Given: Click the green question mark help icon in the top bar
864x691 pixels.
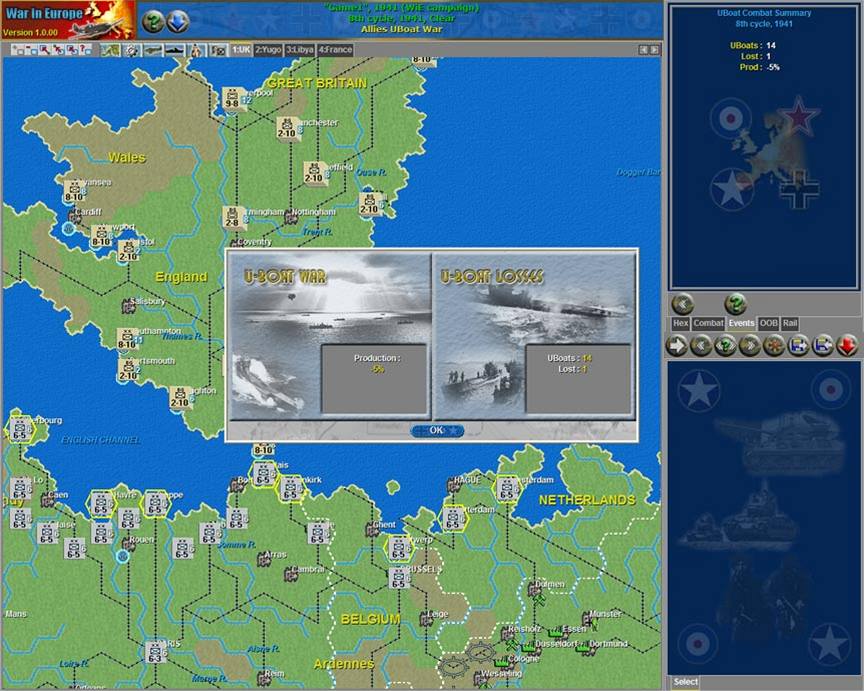Looking at the screenshot, I should click(153, 21).
